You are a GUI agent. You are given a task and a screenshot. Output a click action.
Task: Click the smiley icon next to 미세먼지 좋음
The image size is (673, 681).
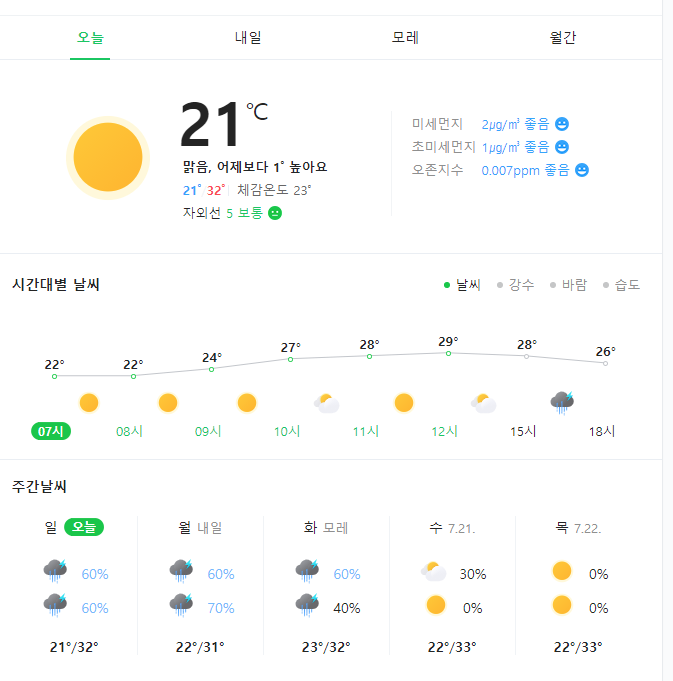pos(562,124)
